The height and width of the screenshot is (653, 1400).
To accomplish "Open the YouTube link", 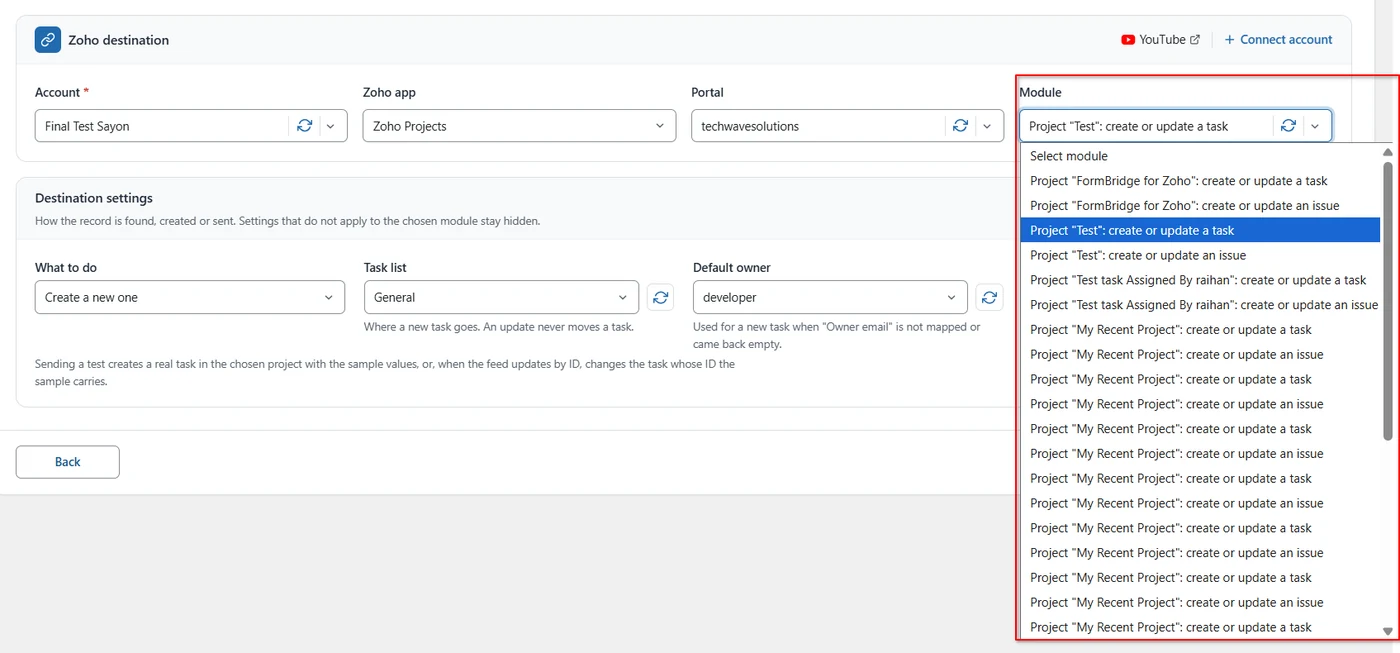I will click(1160, 40).
